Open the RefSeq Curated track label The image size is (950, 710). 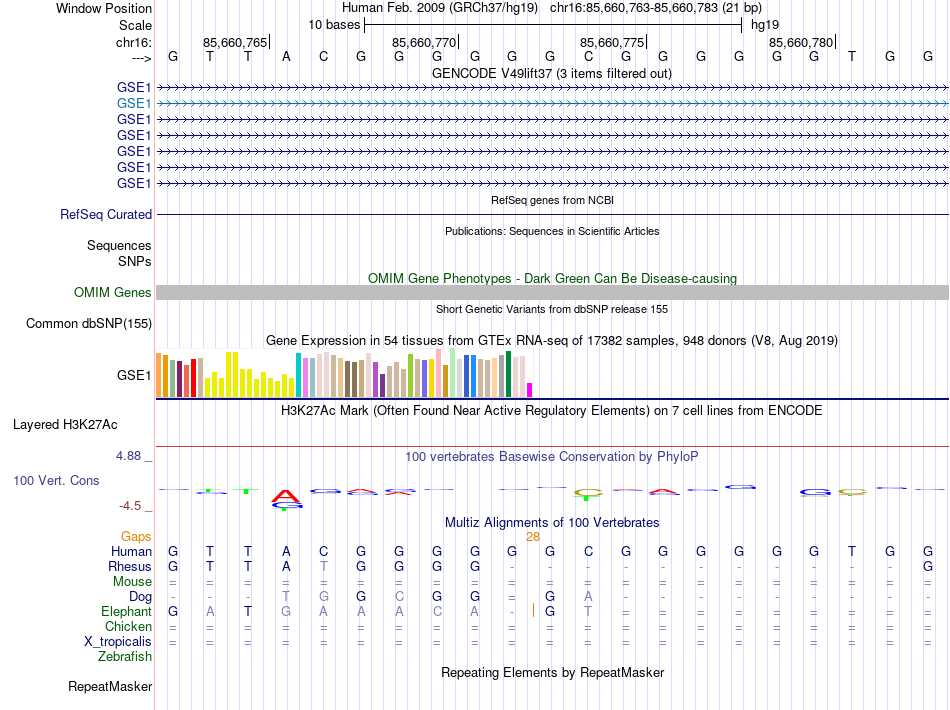pyautogui.click(x=106, y=214)
